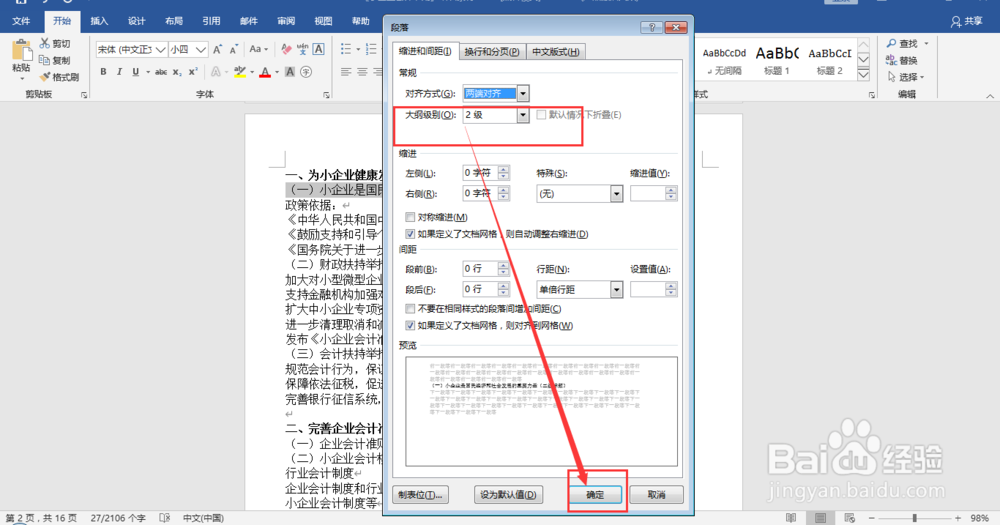This screenshot has height=525, width=1000.
Task: Uncheck the snap to grid (对齐到网格) checkbox
Action: [410, 325]
